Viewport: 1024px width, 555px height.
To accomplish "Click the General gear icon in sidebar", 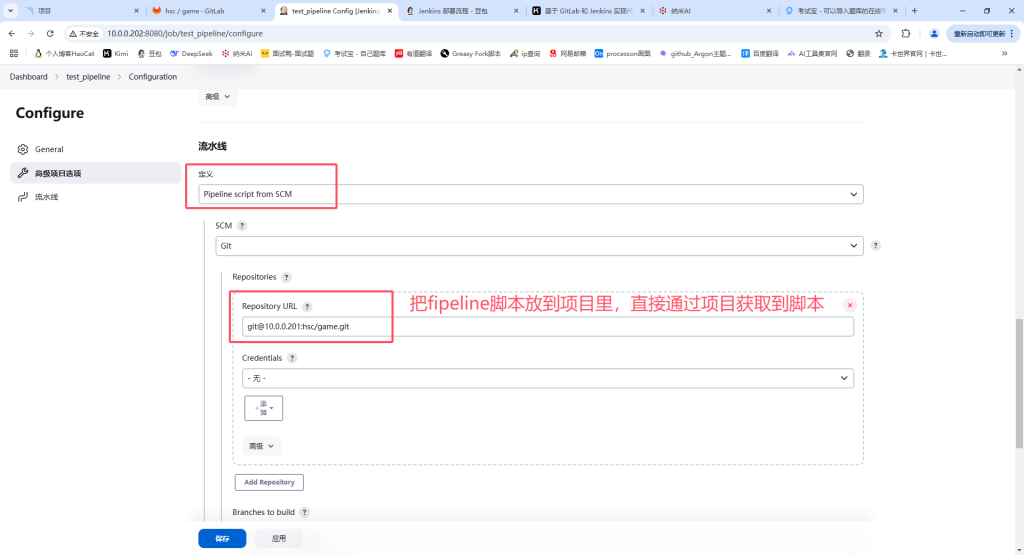I will coord(23,149).
